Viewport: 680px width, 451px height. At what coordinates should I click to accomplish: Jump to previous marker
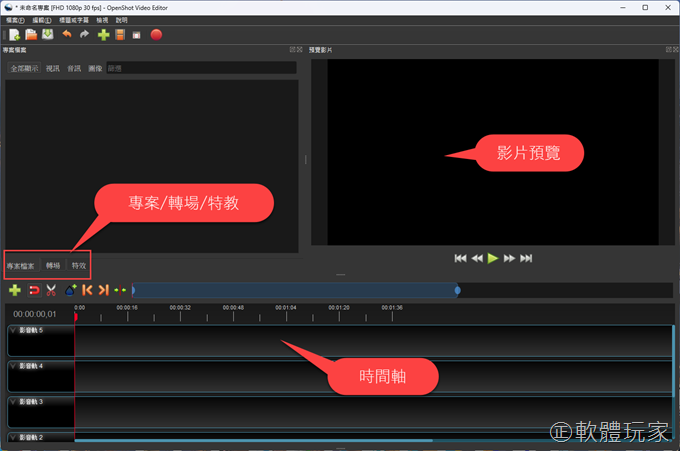tap(87, 290)
